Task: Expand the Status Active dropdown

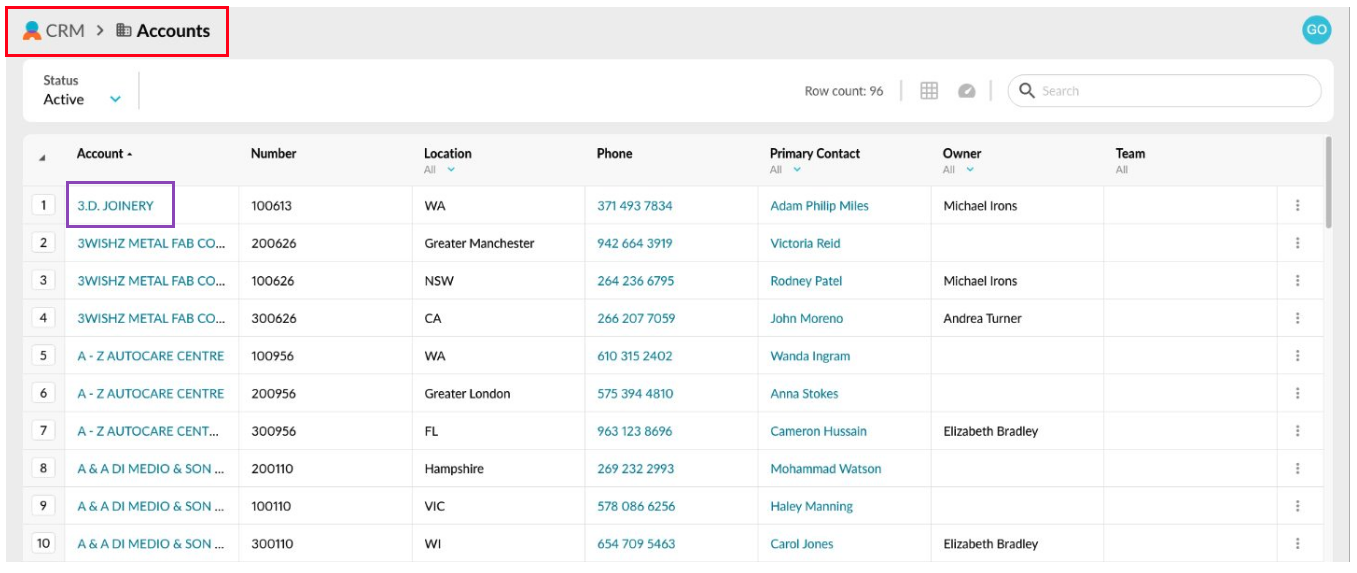Action: coord(115,100)
